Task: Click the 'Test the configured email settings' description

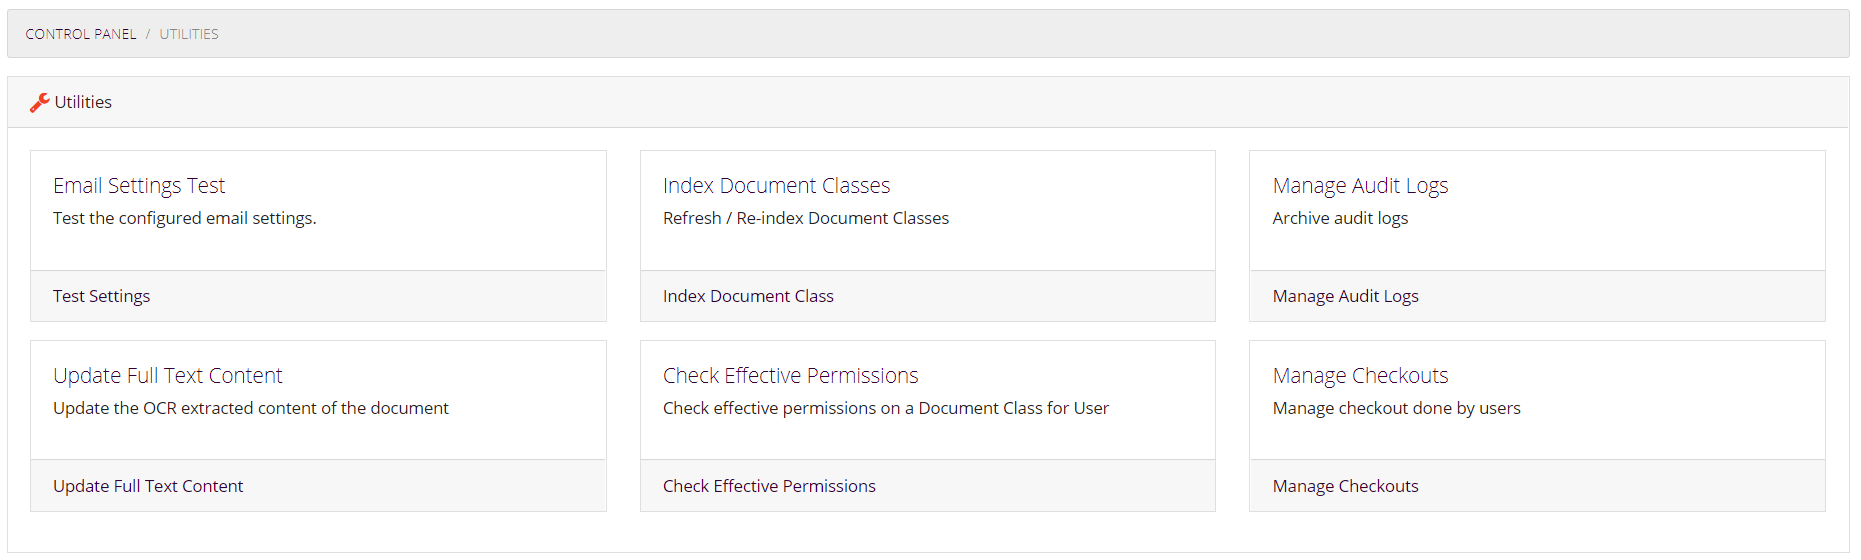Action: (184, 218)
